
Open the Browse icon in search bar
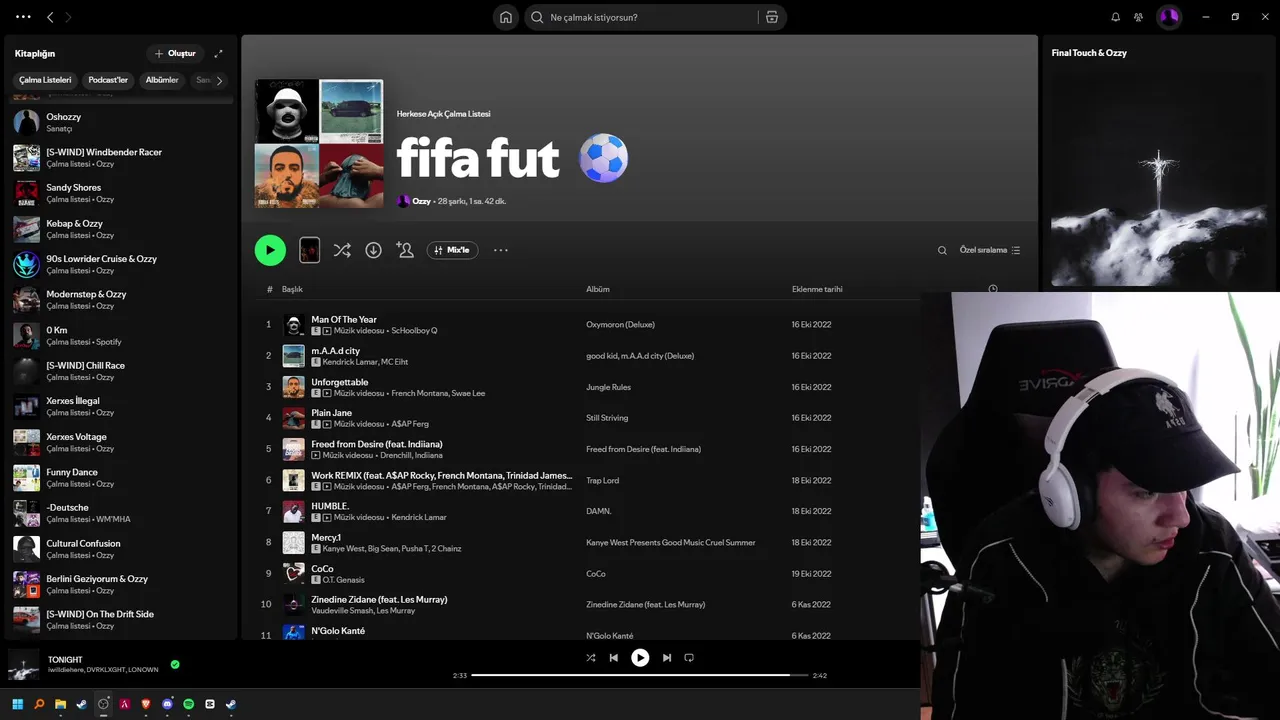[772, 17]
